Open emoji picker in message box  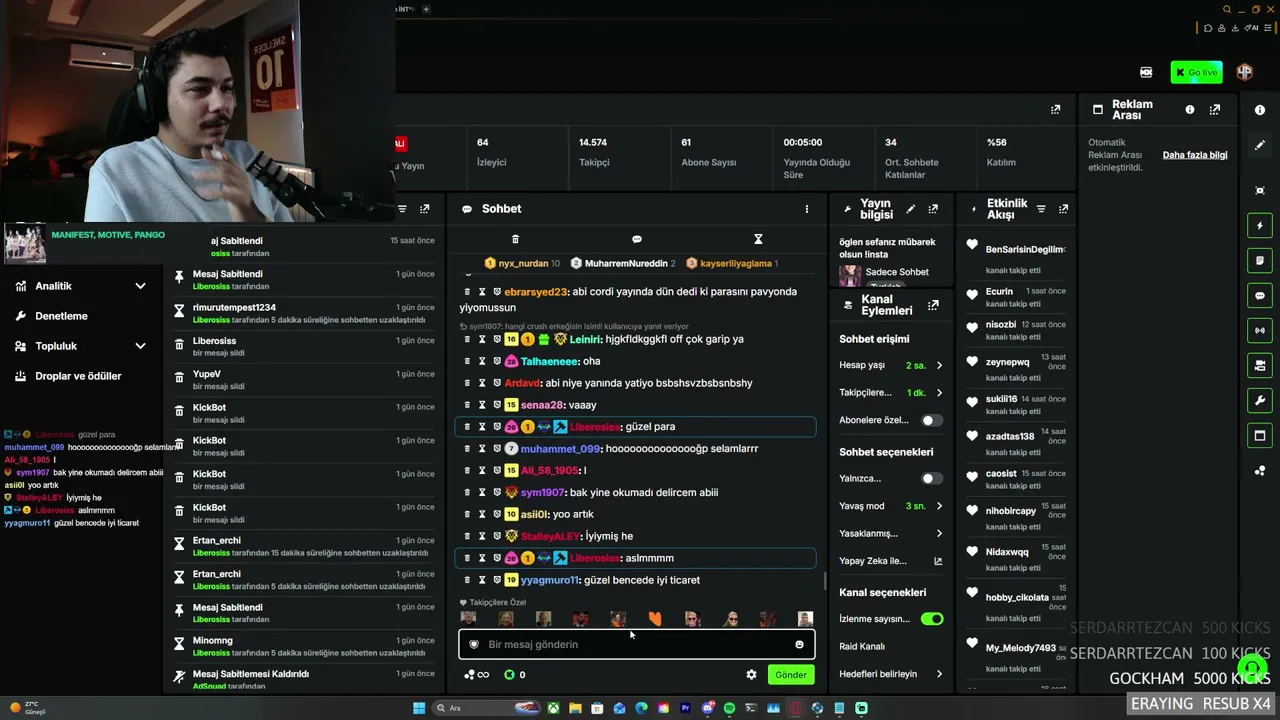coord(799,644)
